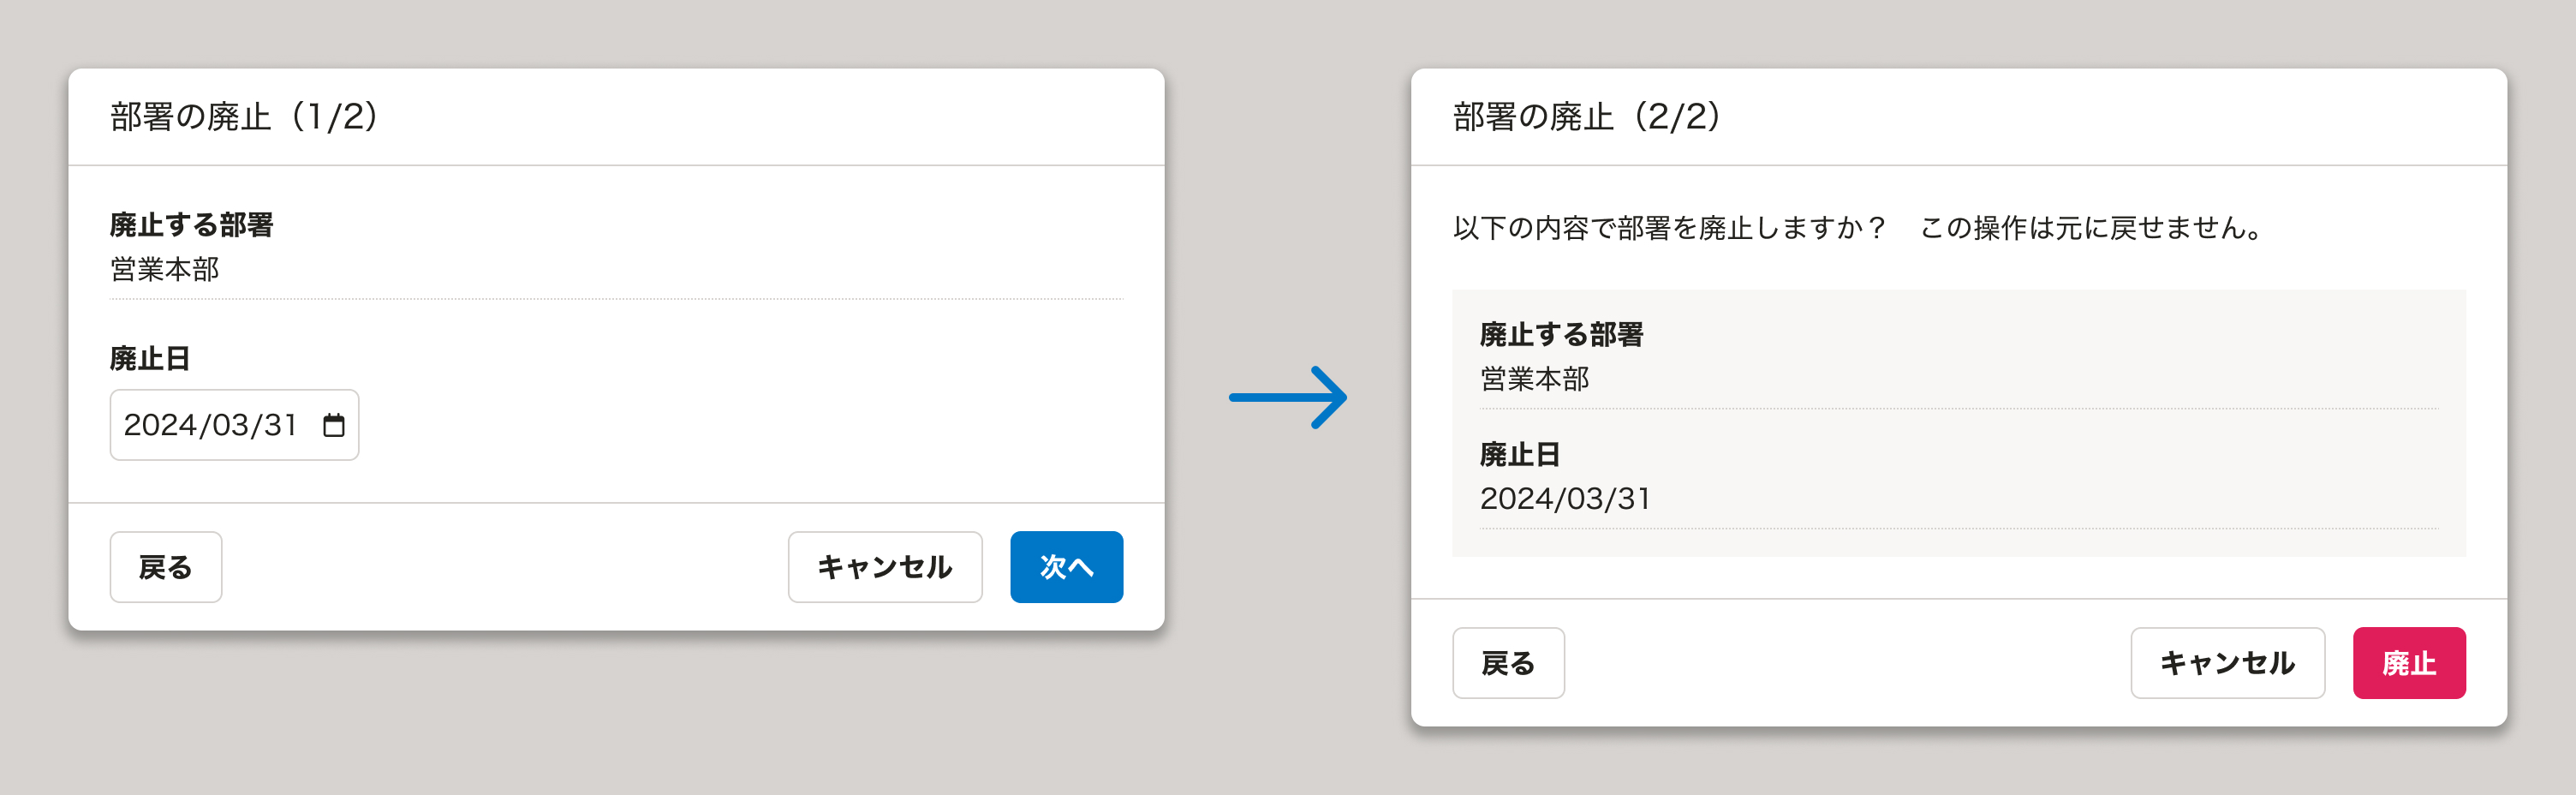
Task: Click the 部署の廃止（1/2）dialog title
Action: pyautogui.click(x=245, y=117)
